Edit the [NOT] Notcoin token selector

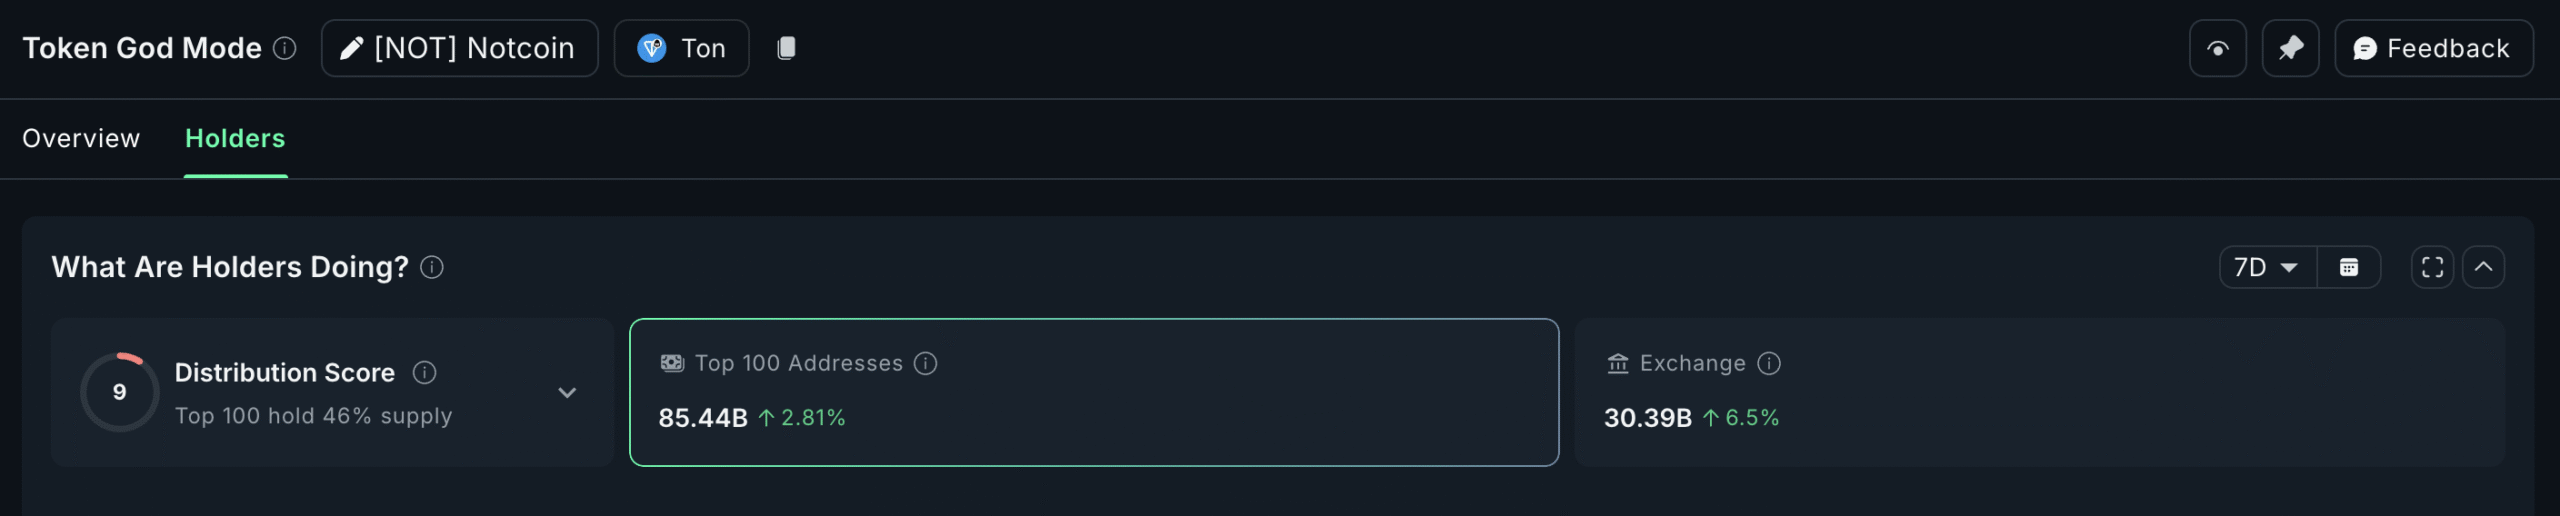point(459,48)
